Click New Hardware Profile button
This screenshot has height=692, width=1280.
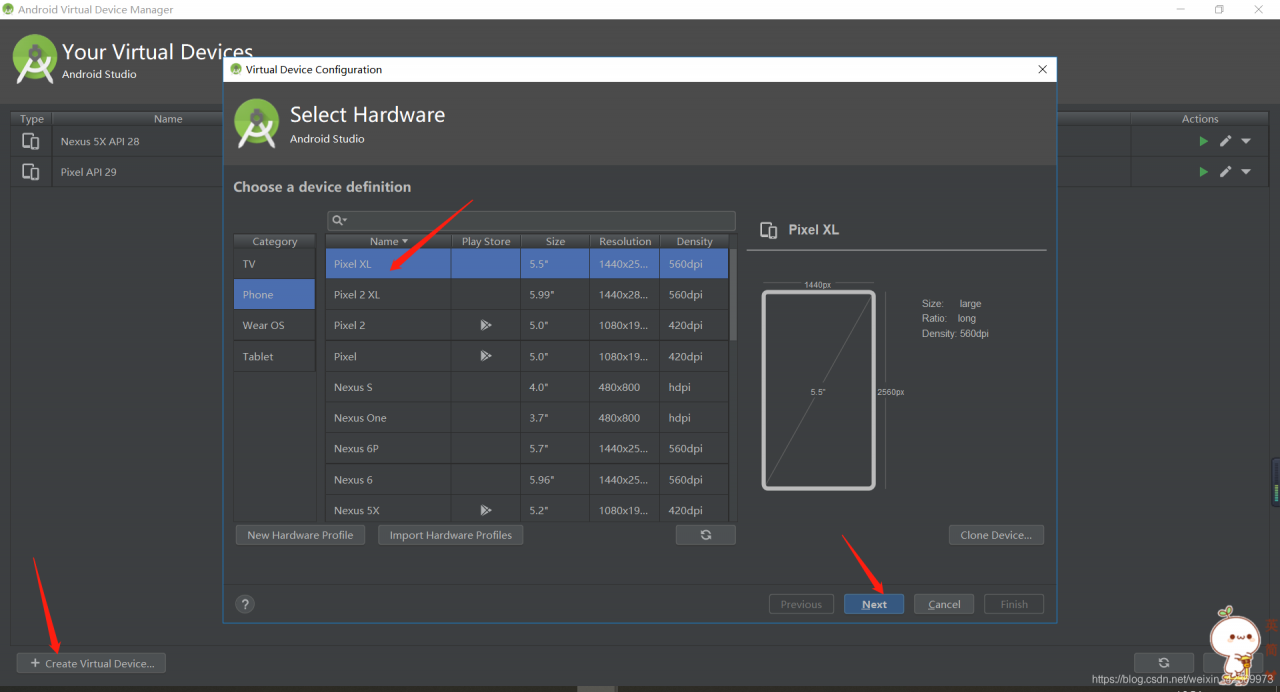pyautogui.click(x=300, y=535)
